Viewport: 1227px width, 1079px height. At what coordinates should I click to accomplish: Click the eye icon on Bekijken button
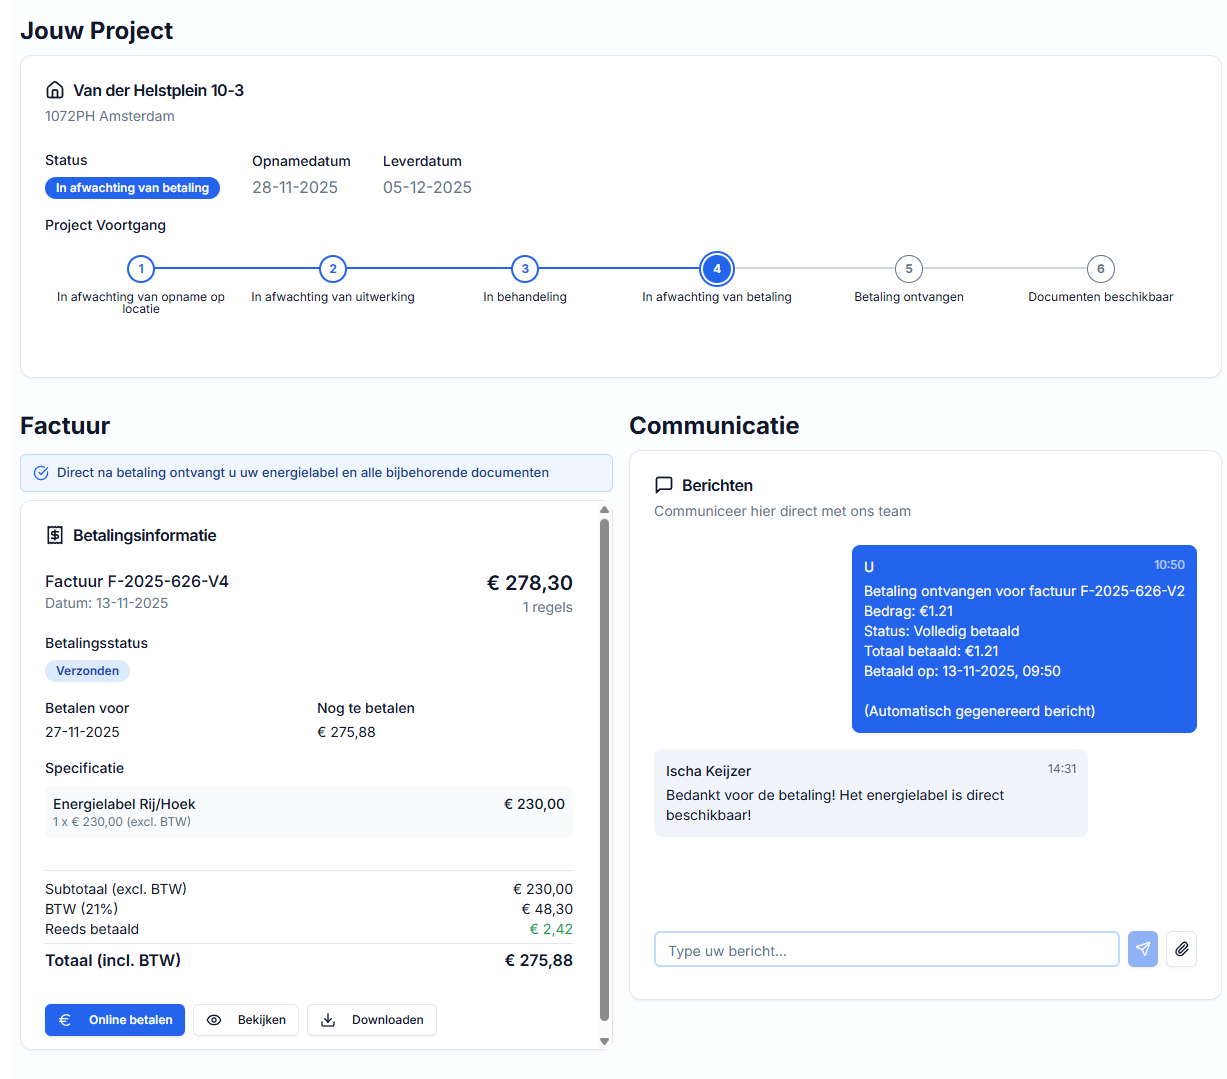pos(214,1020)
